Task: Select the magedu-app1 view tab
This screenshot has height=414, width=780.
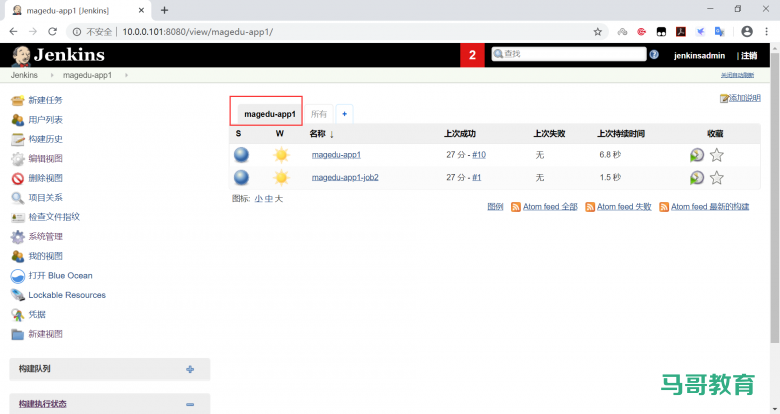Action: tap(270, 114)
